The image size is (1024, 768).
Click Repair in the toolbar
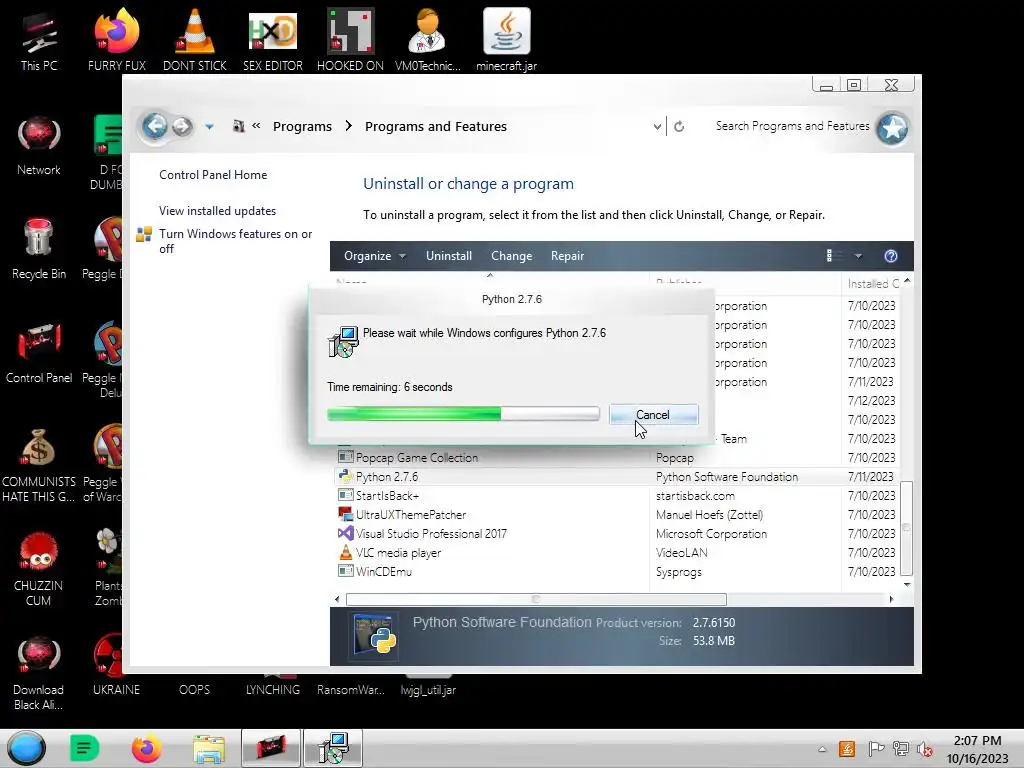[x=567, y=256]
